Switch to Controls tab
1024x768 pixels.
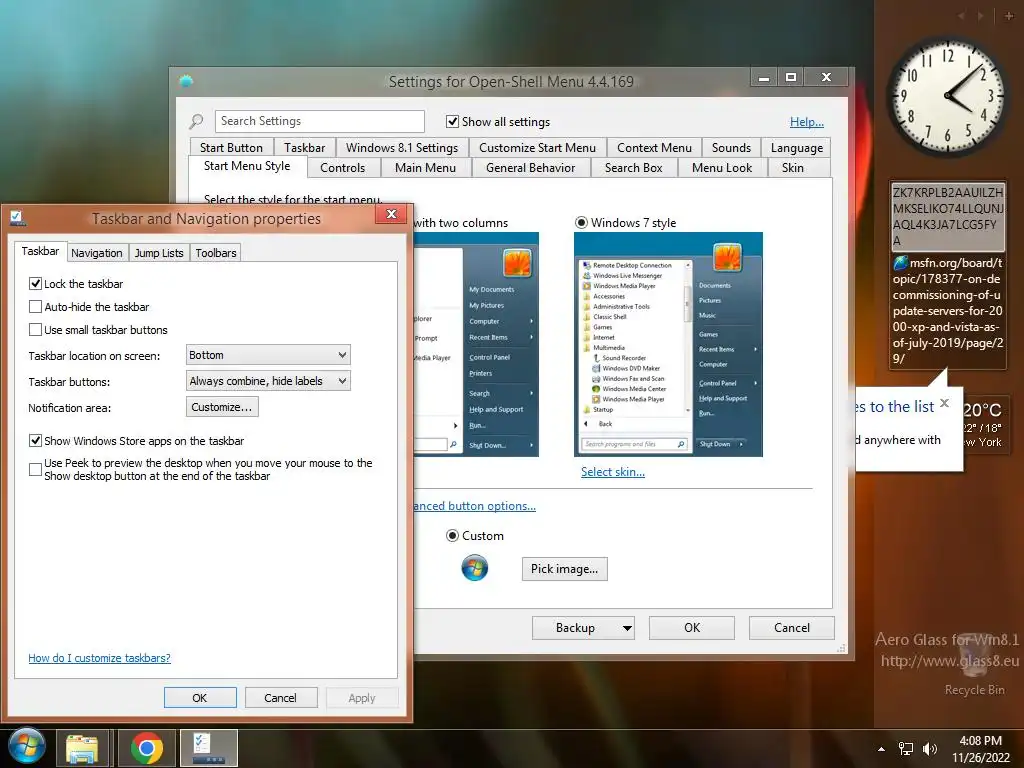click(342, 168)
